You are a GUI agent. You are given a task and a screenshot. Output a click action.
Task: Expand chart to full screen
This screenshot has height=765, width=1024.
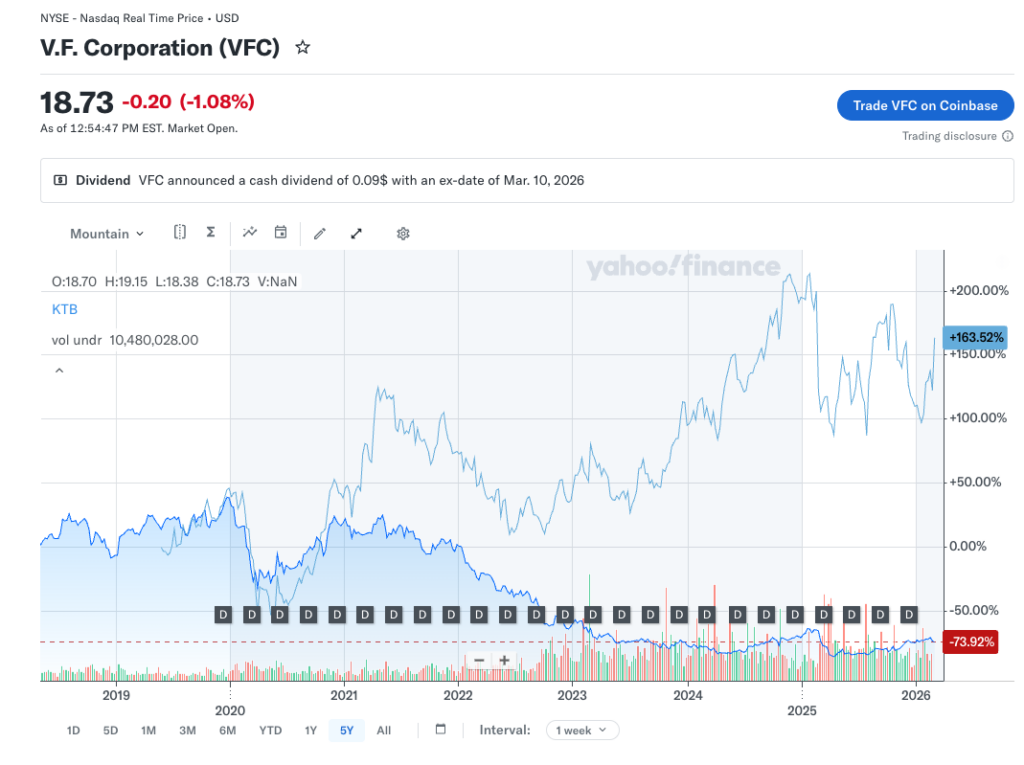(356, 233)
